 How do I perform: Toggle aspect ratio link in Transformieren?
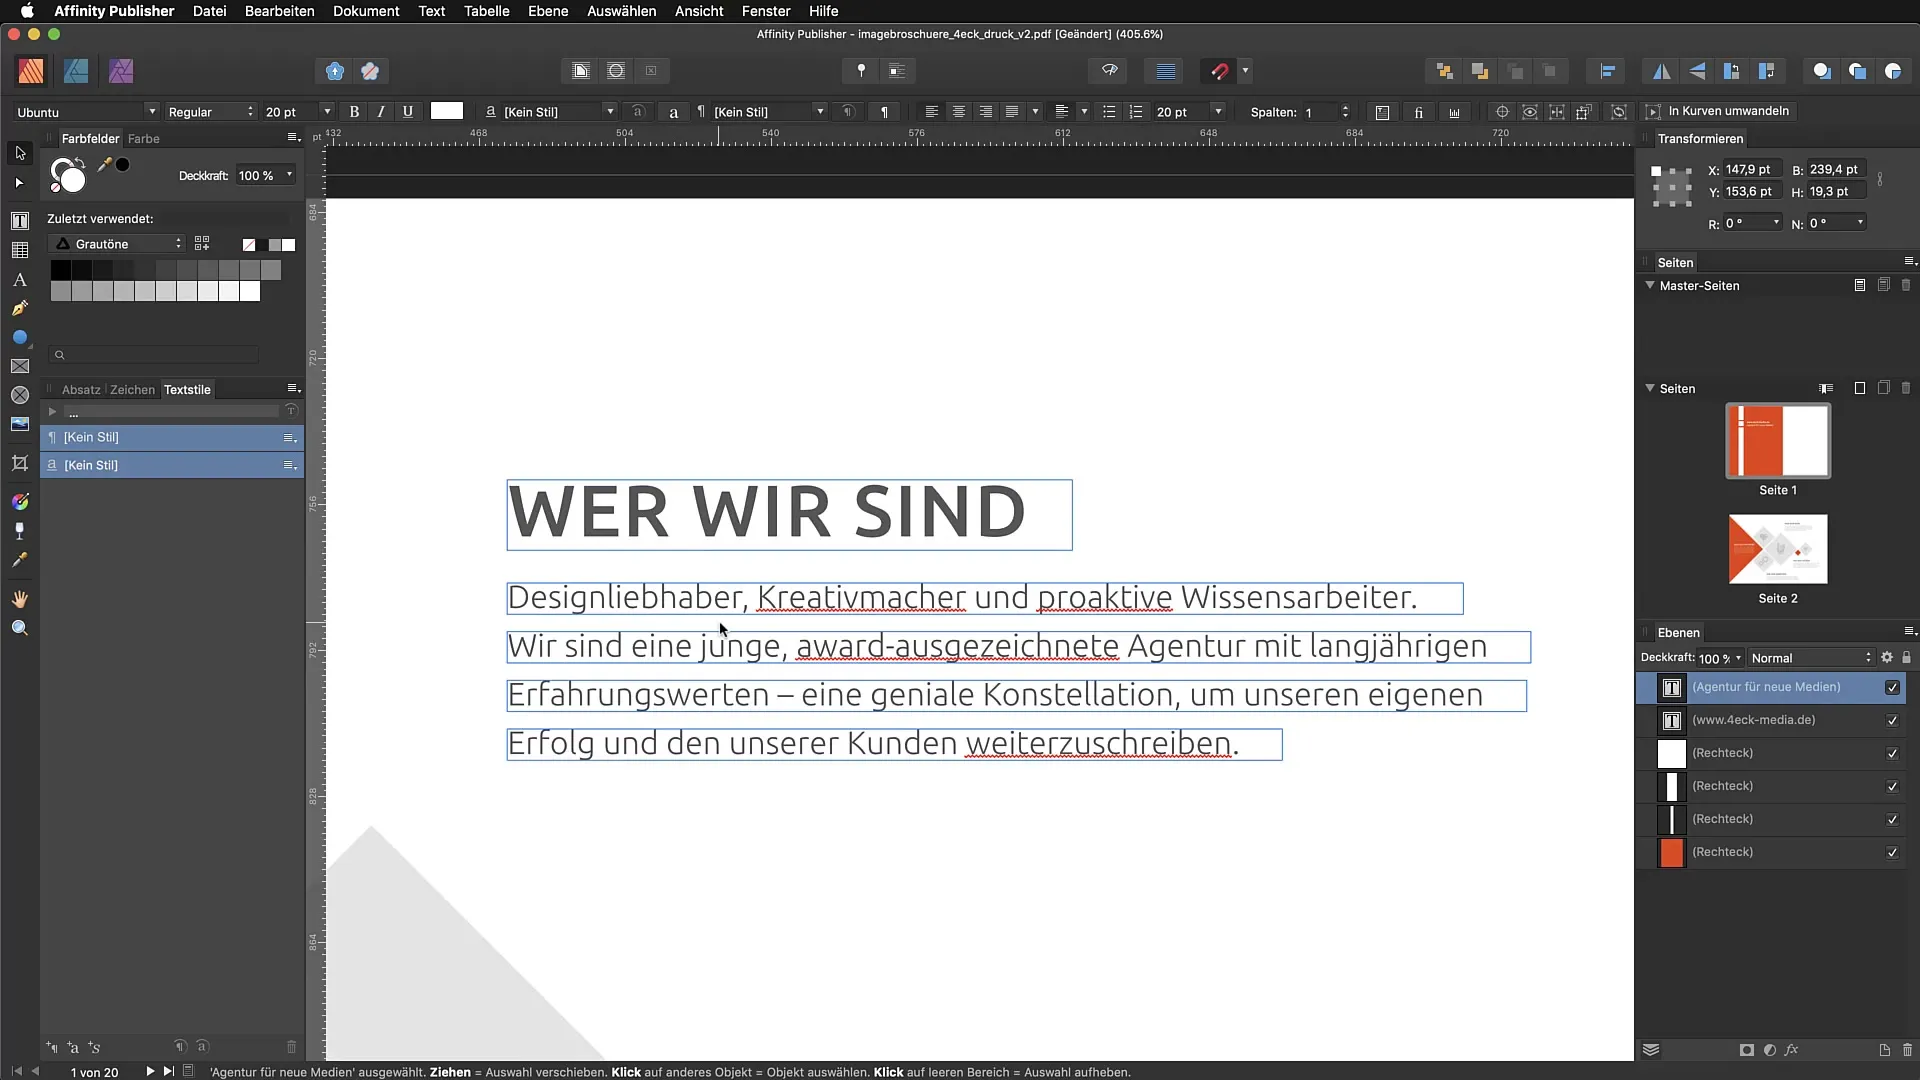pos(1880,180)
